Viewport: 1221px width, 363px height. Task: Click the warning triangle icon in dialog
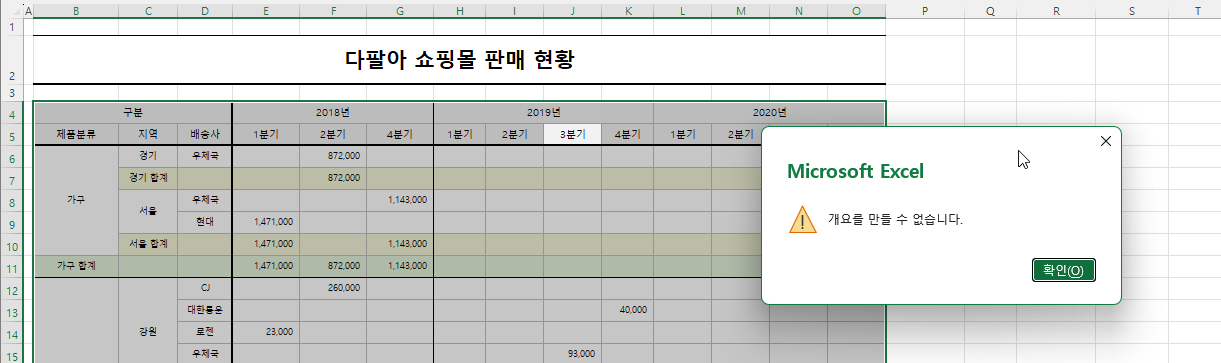(802, 219)
